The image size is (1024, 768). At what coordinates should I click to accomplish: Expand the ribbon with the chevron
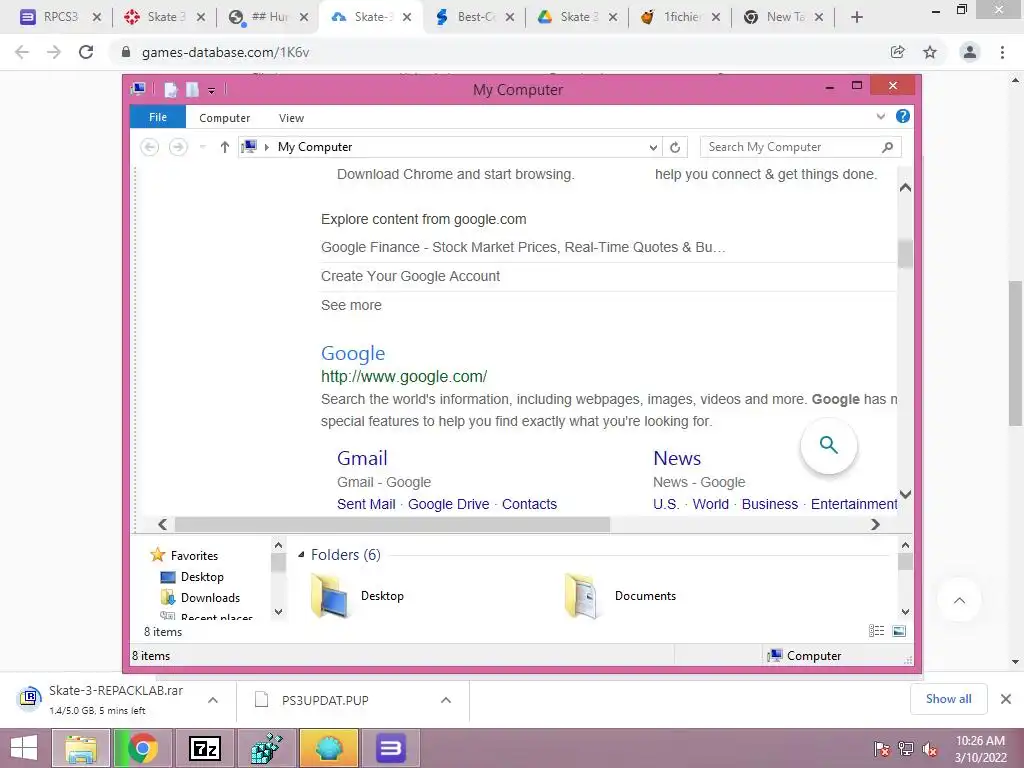pos(881,117)
